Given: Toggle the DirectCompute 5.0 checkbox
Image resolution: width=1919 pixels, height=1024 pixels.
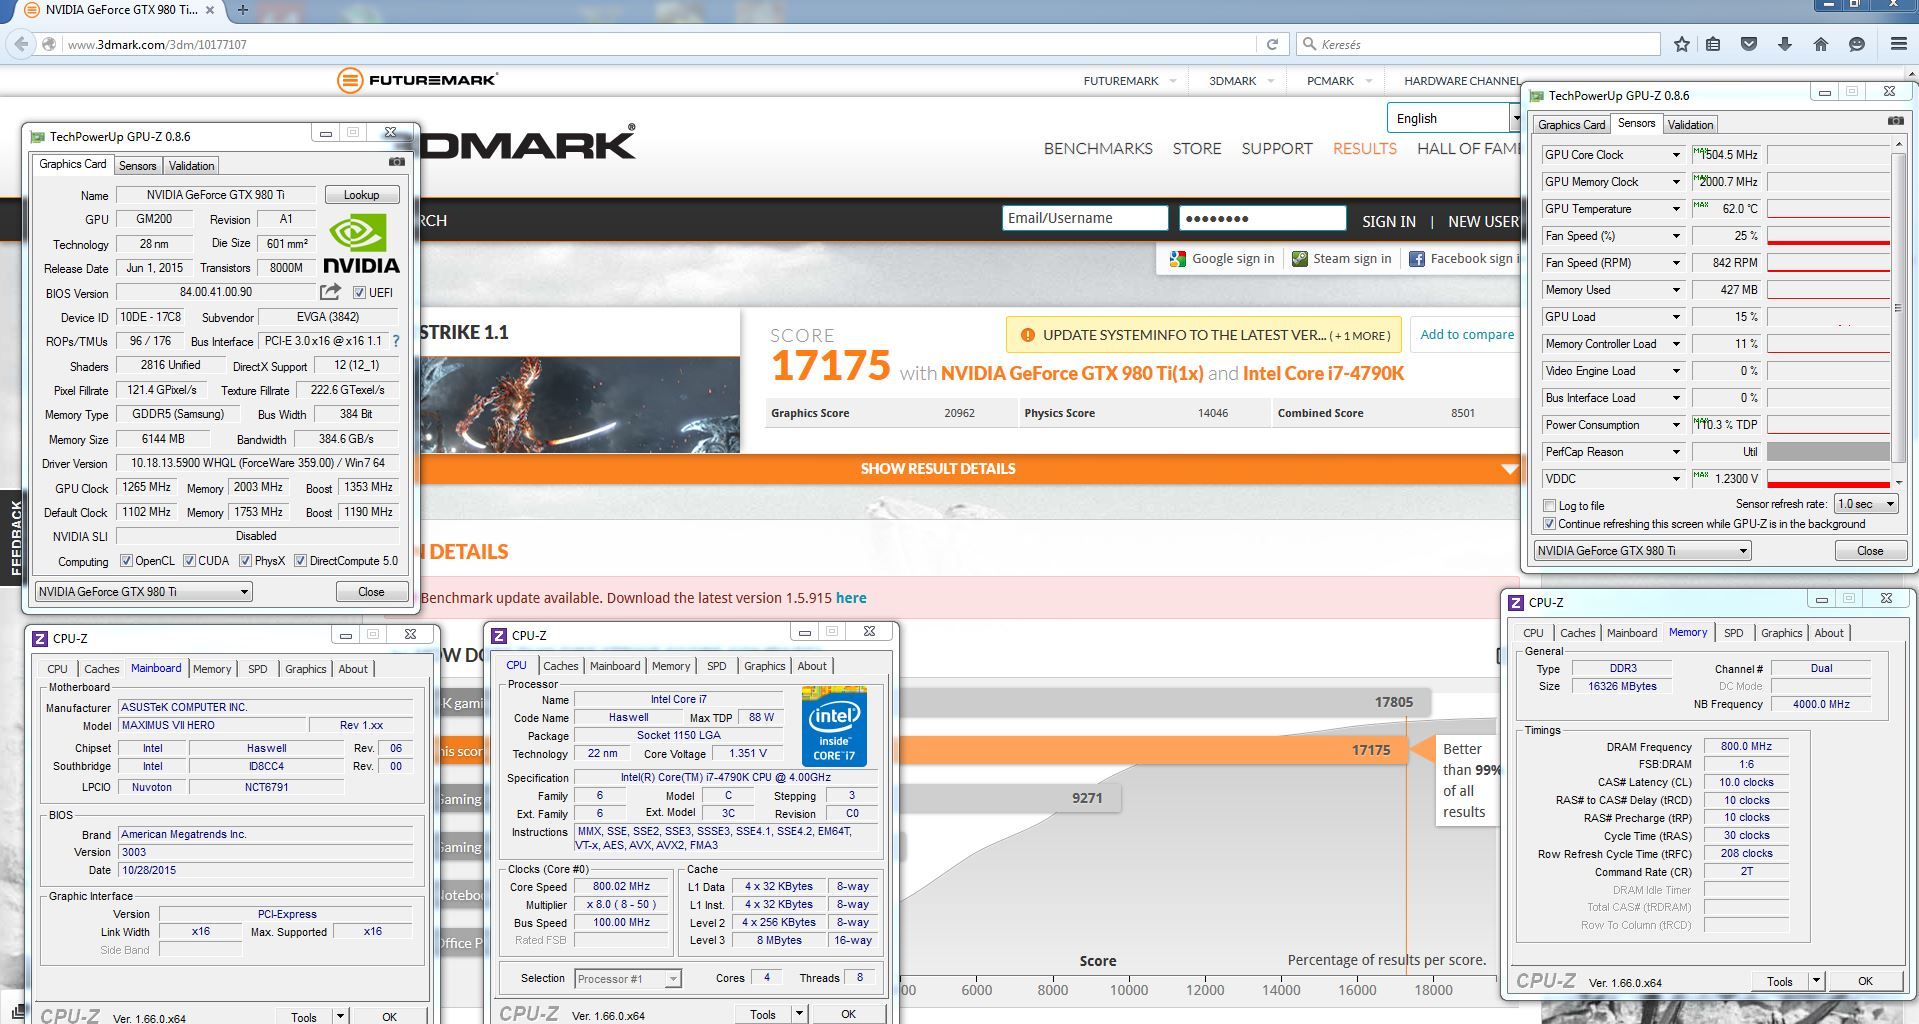Looking at the screenshot, I should pos(300,561).
